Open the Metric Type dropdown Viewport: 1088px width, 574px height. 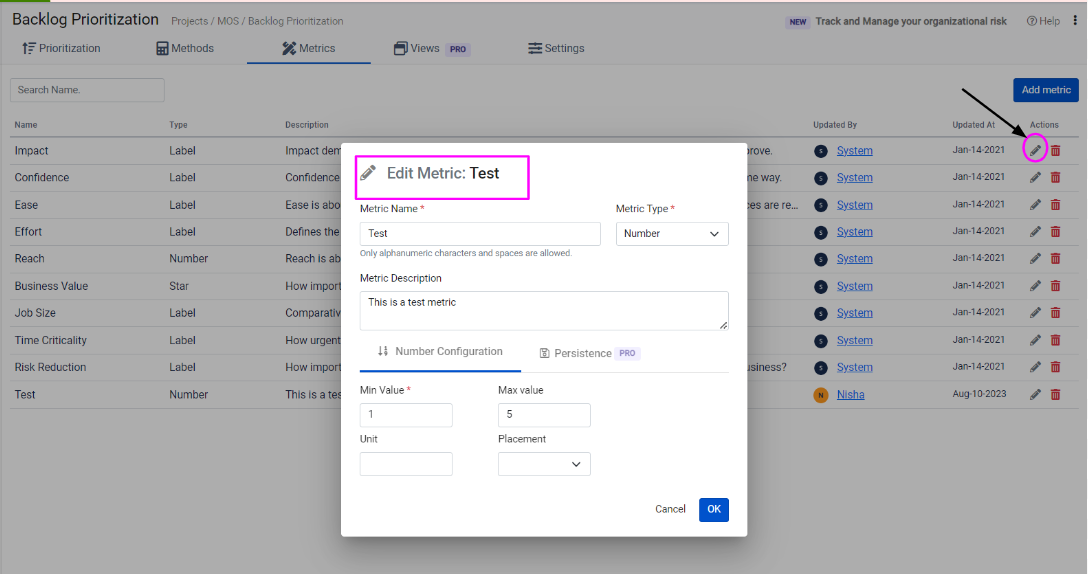coord(671,234)
